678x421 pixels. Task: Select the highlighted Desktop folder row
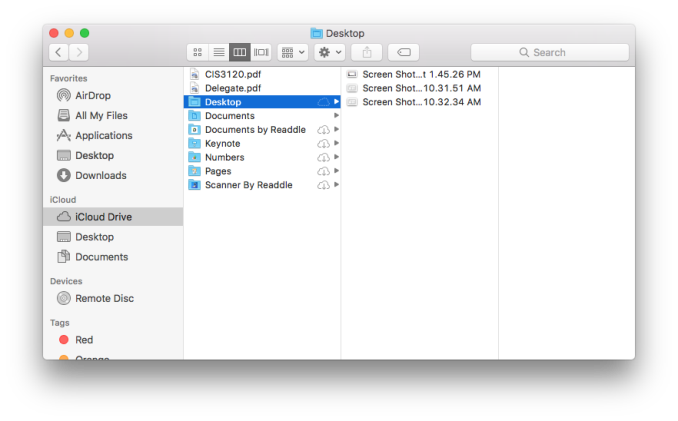point(262,102)
